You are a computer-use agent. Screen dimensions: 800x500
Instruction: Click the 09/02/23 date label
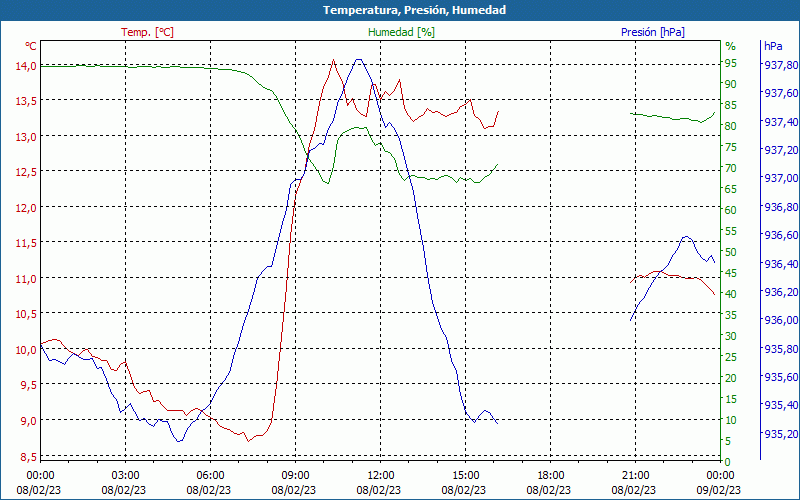(718, 490)
